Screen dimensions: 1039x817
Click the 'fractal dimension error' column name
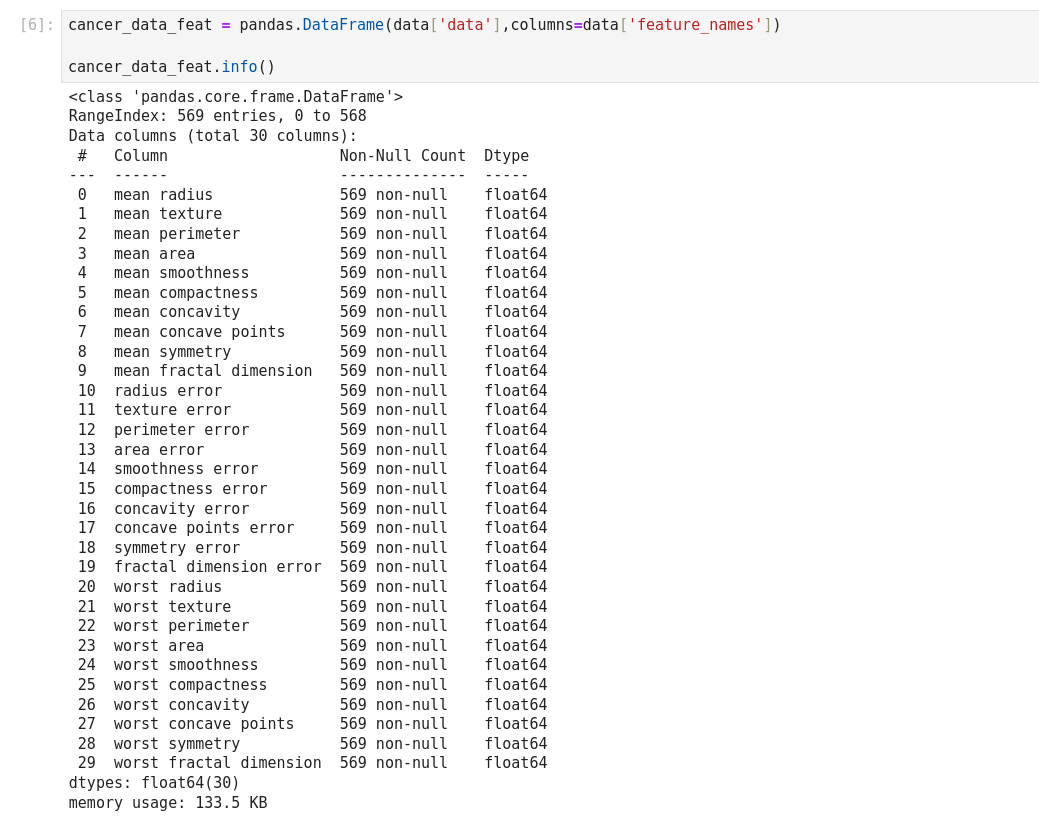[217, 567]
